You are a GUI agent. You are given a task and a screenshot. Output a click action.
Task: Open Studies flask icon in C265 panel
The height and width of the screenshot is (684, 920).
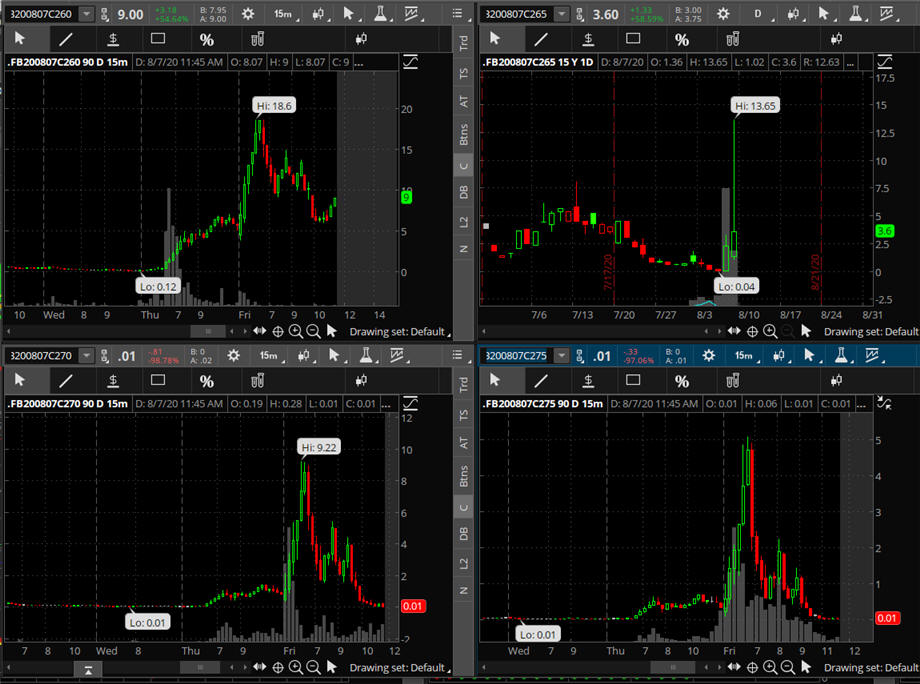point(855,14)
